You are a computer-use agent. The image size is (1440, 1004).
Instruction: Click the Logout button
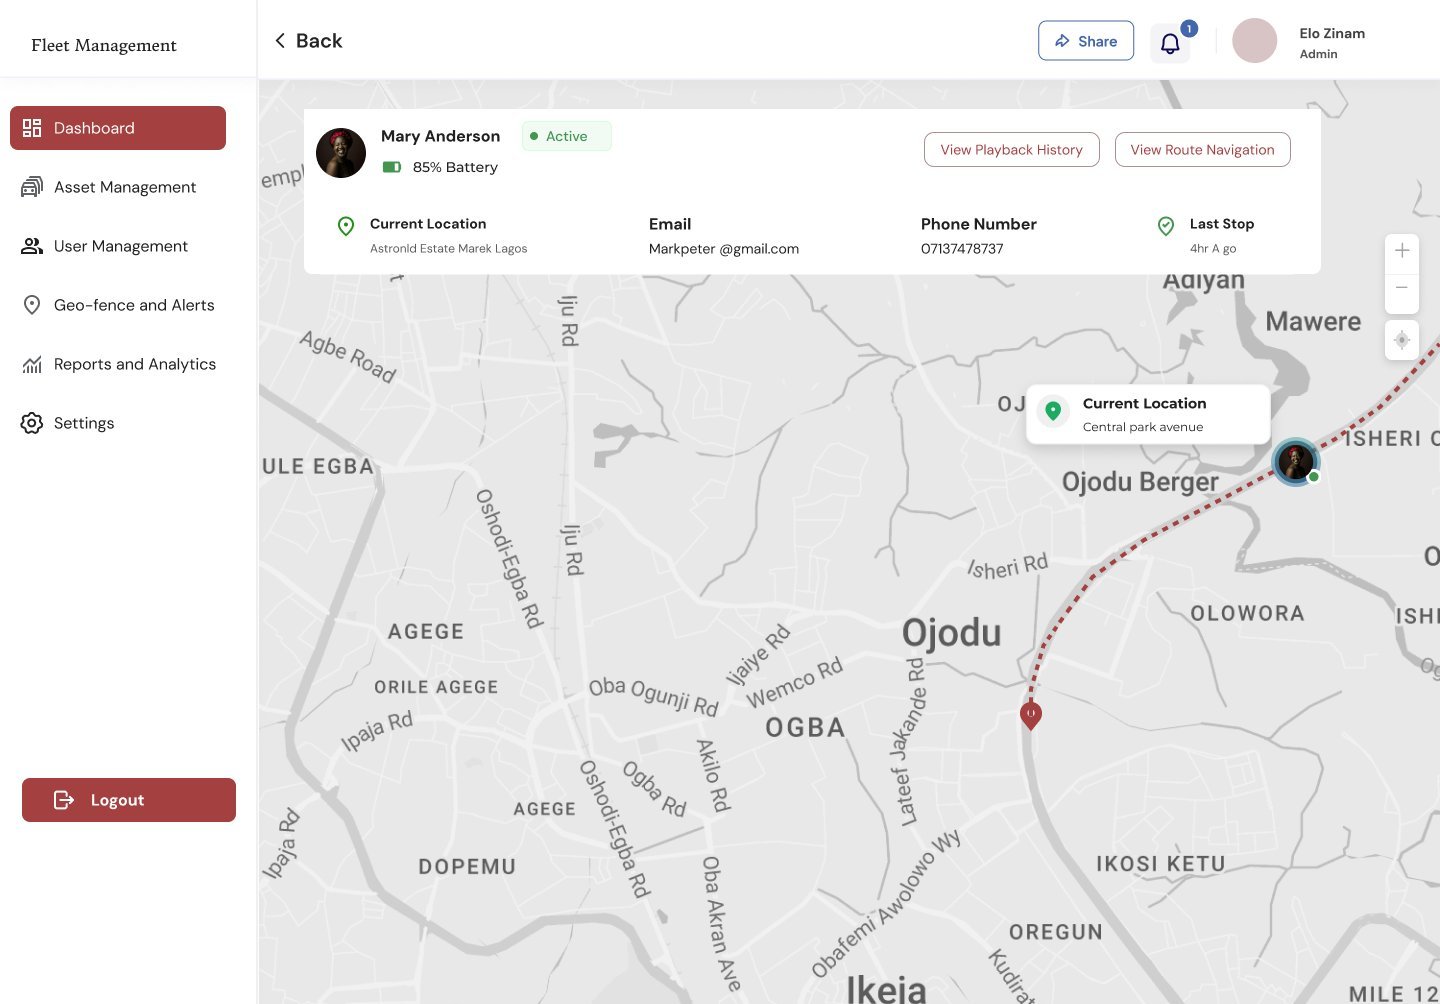coord(129,800)
